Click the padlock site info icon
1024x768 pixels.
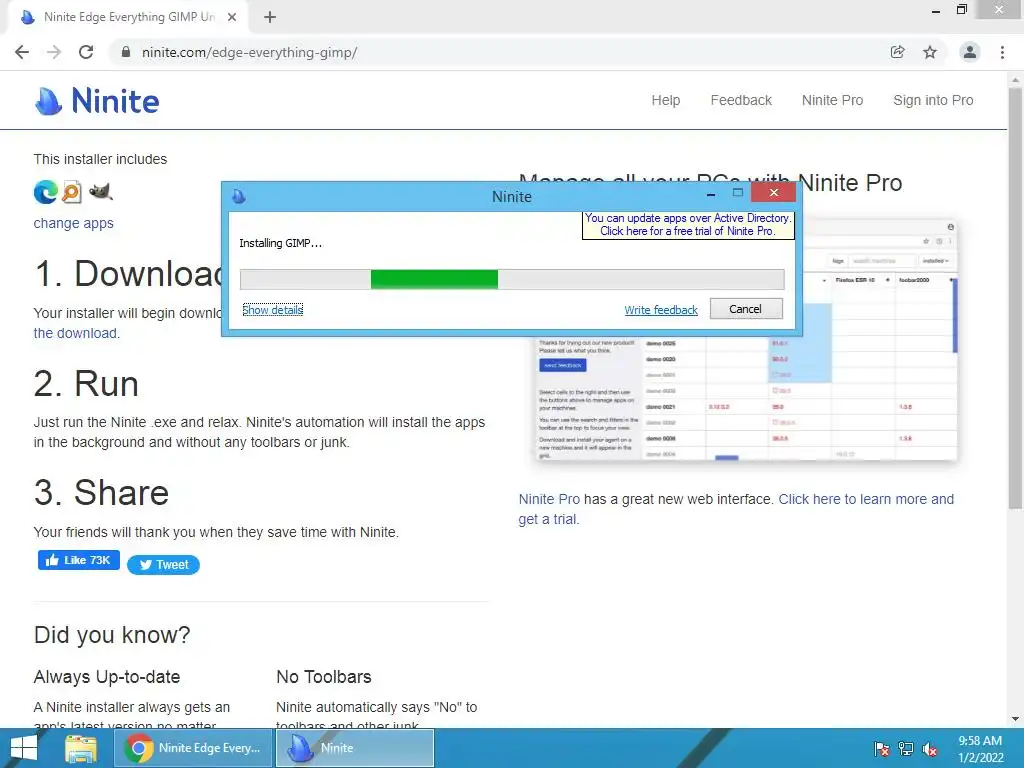(126, 52)
